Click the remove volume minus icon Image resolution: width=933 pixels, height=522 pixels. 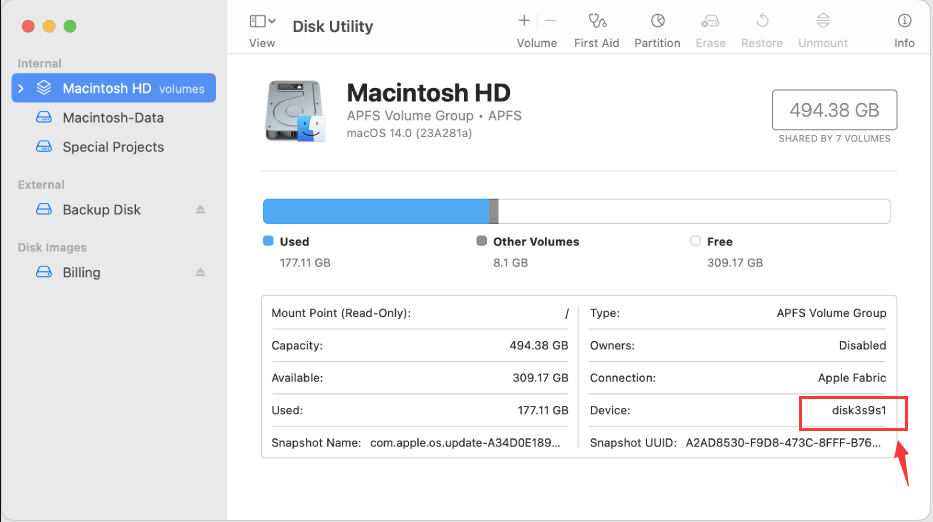pyautogui.click(x=550, y=21)
